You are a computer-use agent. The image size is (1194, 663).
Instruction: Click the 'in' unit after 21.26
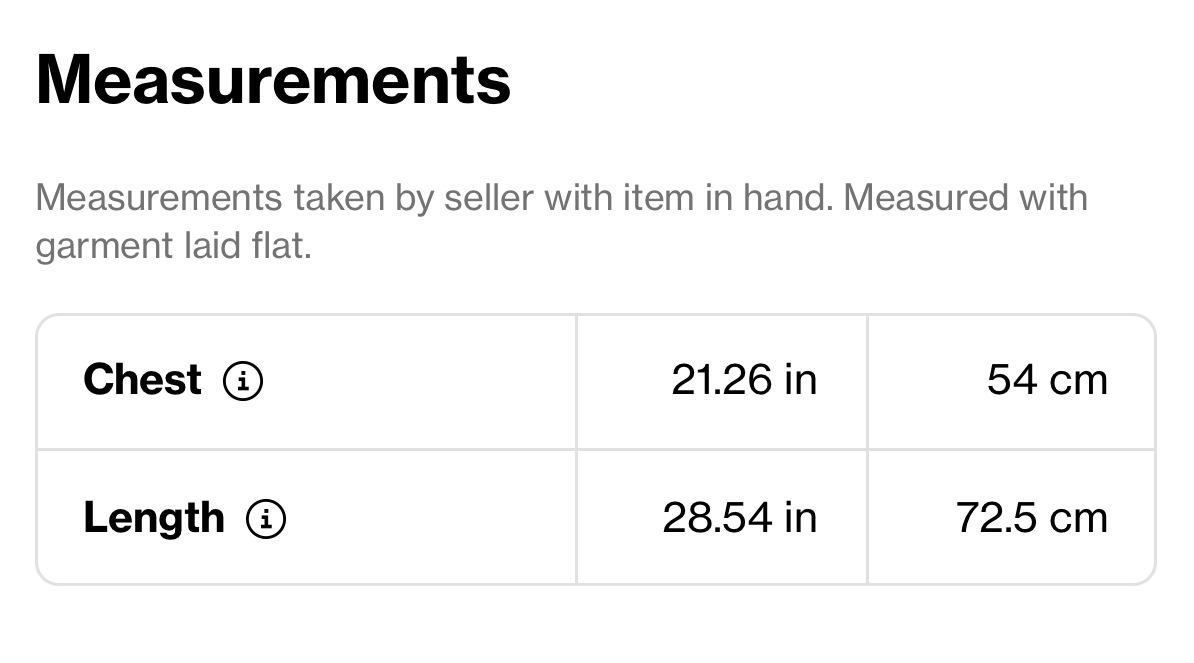coord(800,379)
